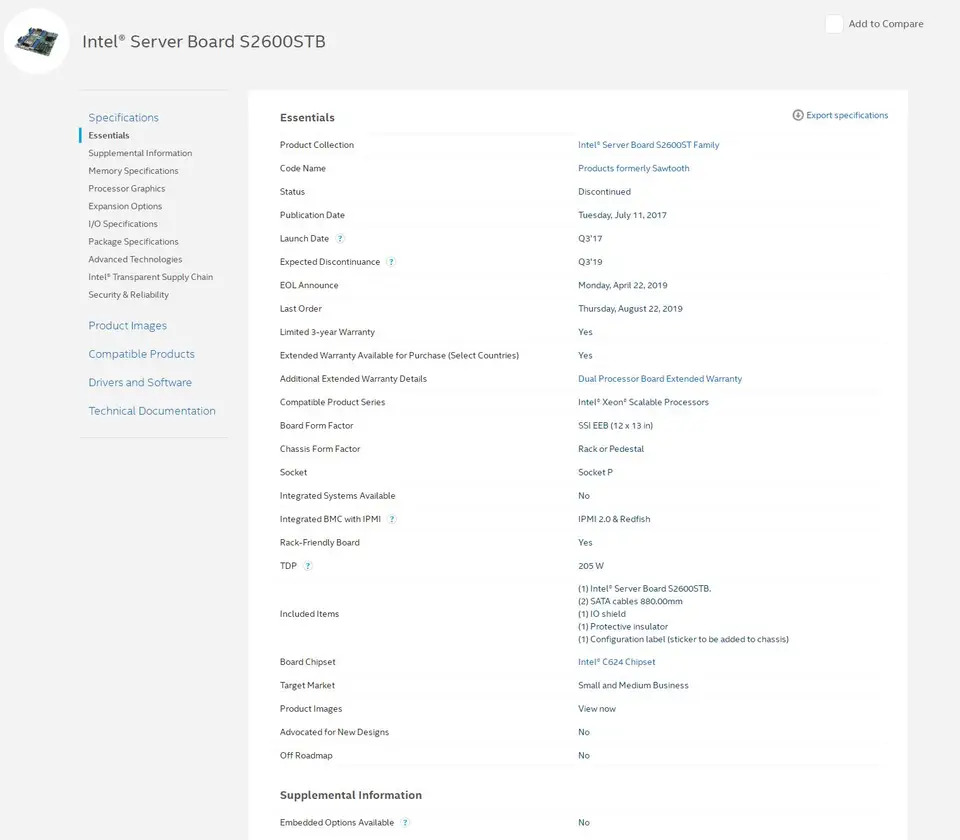Viewport: 960px width, 840px height.
Task: Click View now for Product Images
Action: pos(597,709)
